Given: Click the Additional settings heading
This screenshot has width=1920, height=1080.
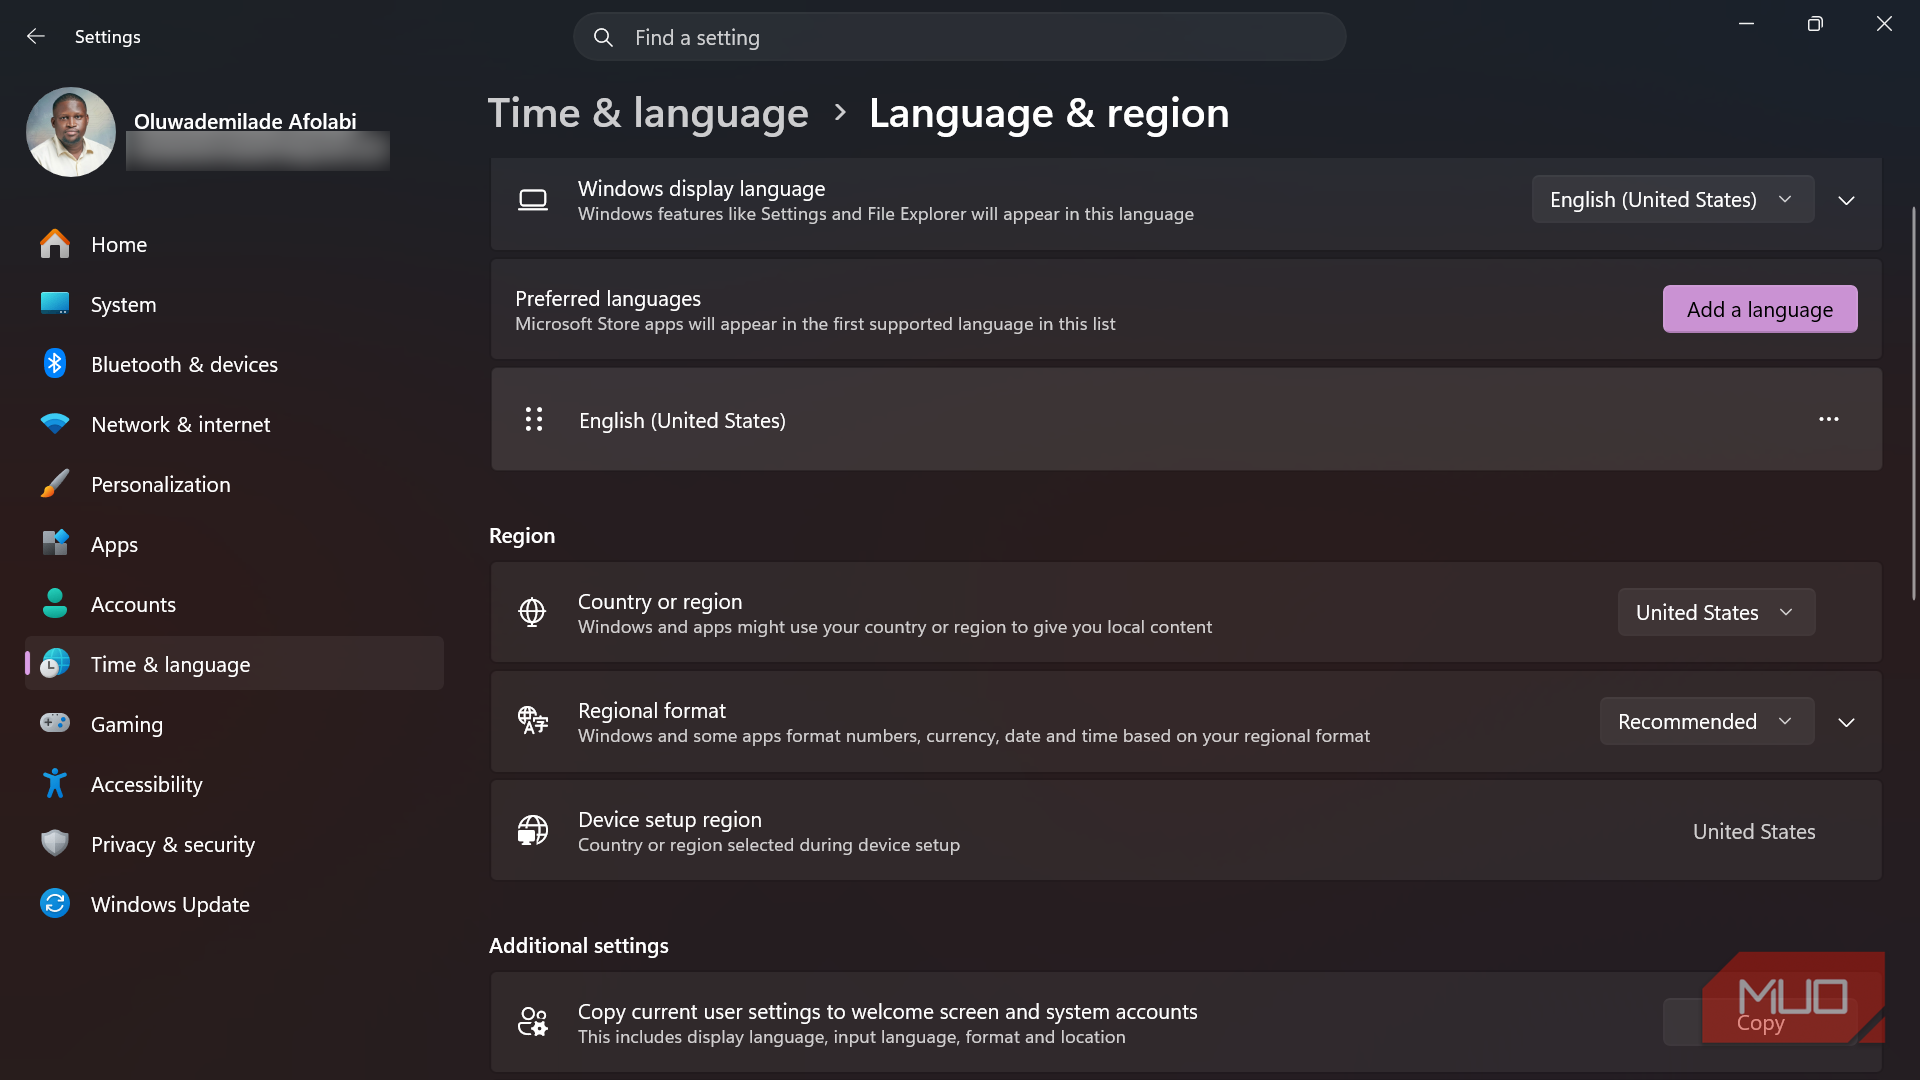Looking at the screenshot, I should click(x=579, y=945).
